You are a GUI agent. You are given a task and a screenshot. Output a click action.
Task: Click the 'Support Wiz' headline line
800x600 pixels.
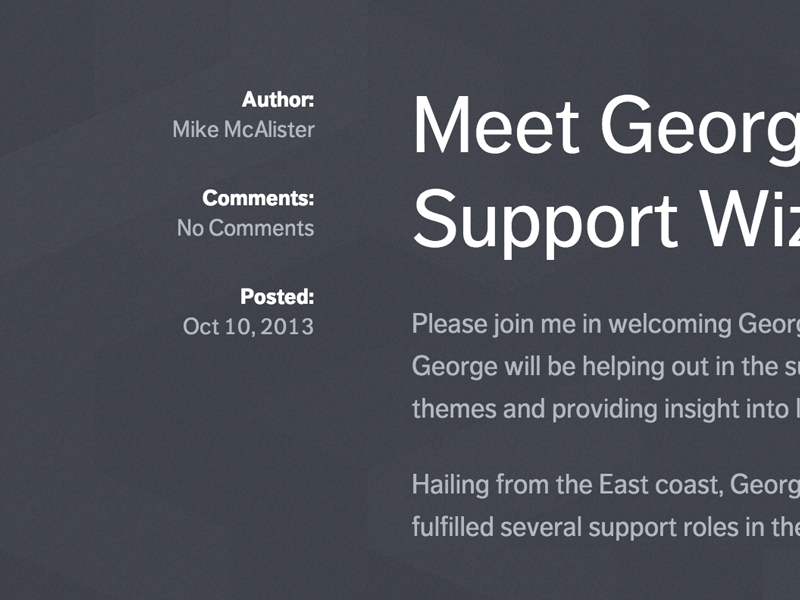click(605, 218)
